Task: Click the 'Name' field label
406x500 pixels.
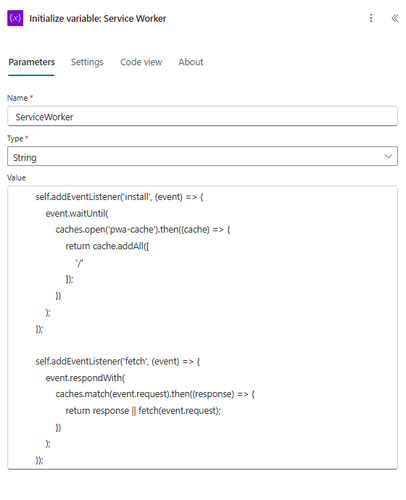Action: click(17, 98)
